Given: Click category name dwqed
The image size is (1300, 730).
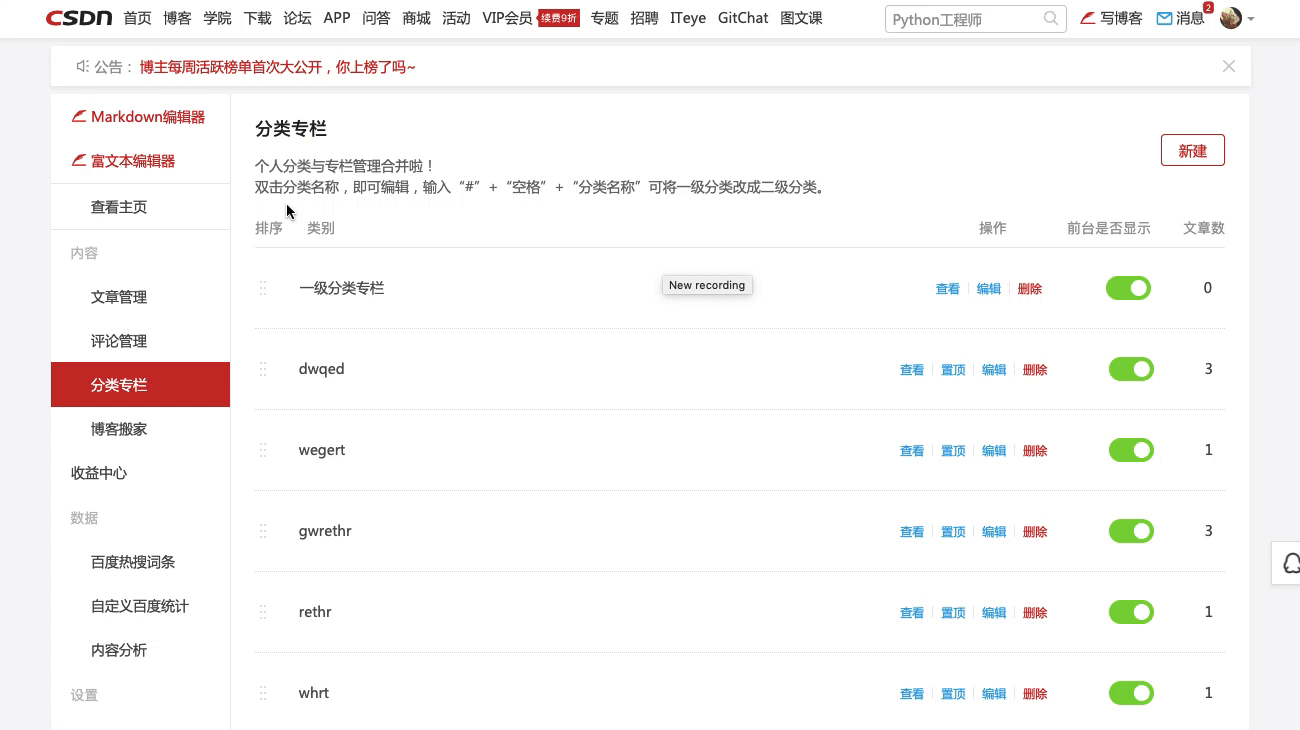Looking at the screenshot, I should click(321, 369).
